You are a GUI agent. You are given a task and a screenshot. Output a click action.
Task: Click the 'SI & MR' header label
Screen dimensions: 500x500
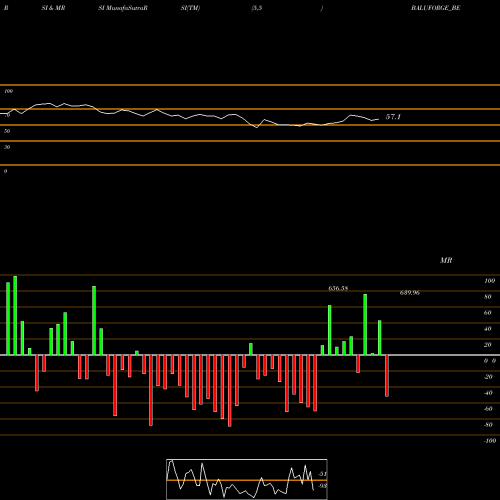point(53,8)
